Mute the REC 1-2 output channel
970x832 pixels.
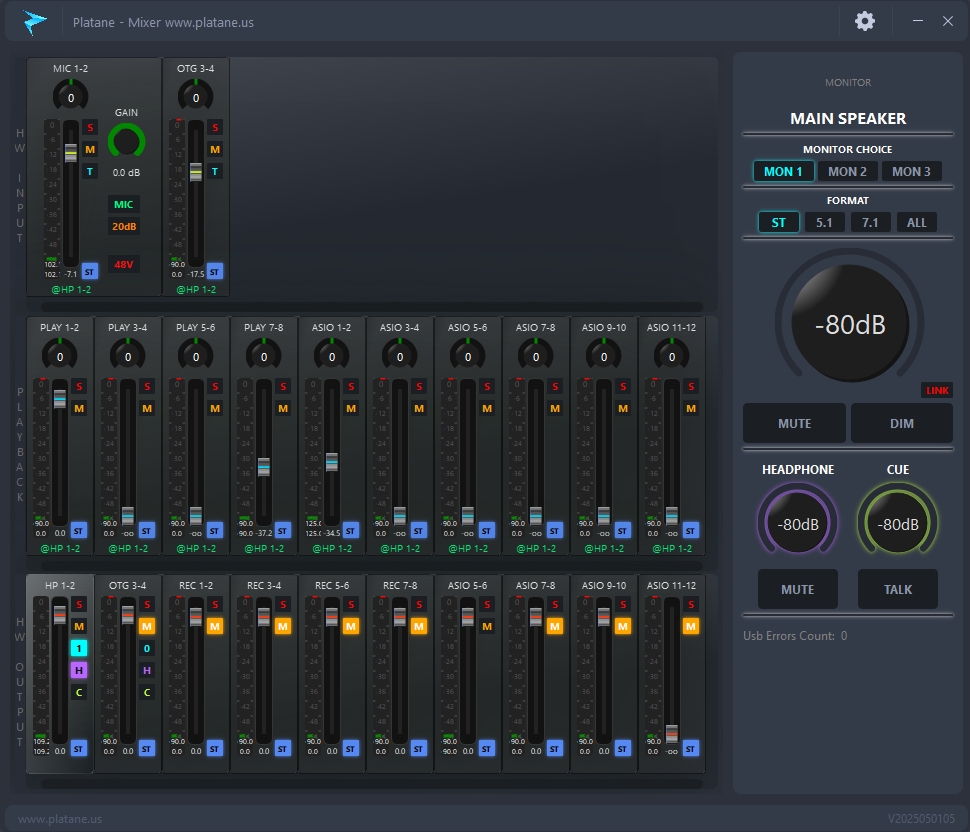tap(215, 627)
